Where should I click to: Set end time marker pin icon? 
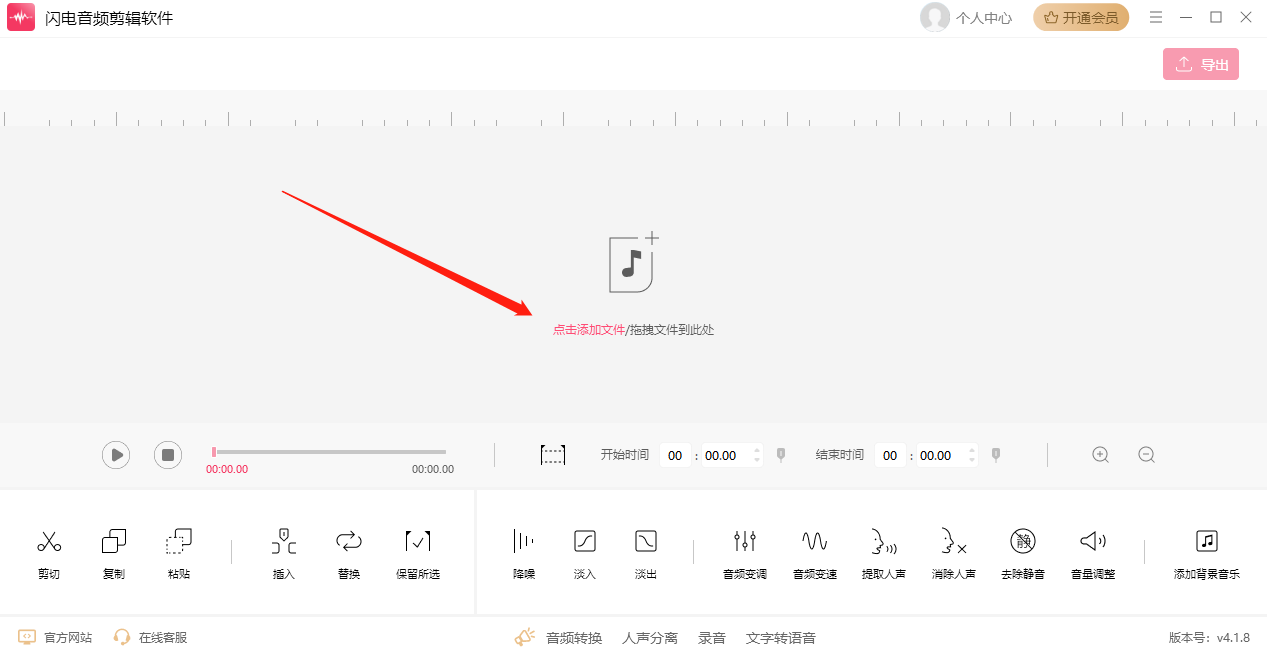pyautogui.click(x=996, y=455)
